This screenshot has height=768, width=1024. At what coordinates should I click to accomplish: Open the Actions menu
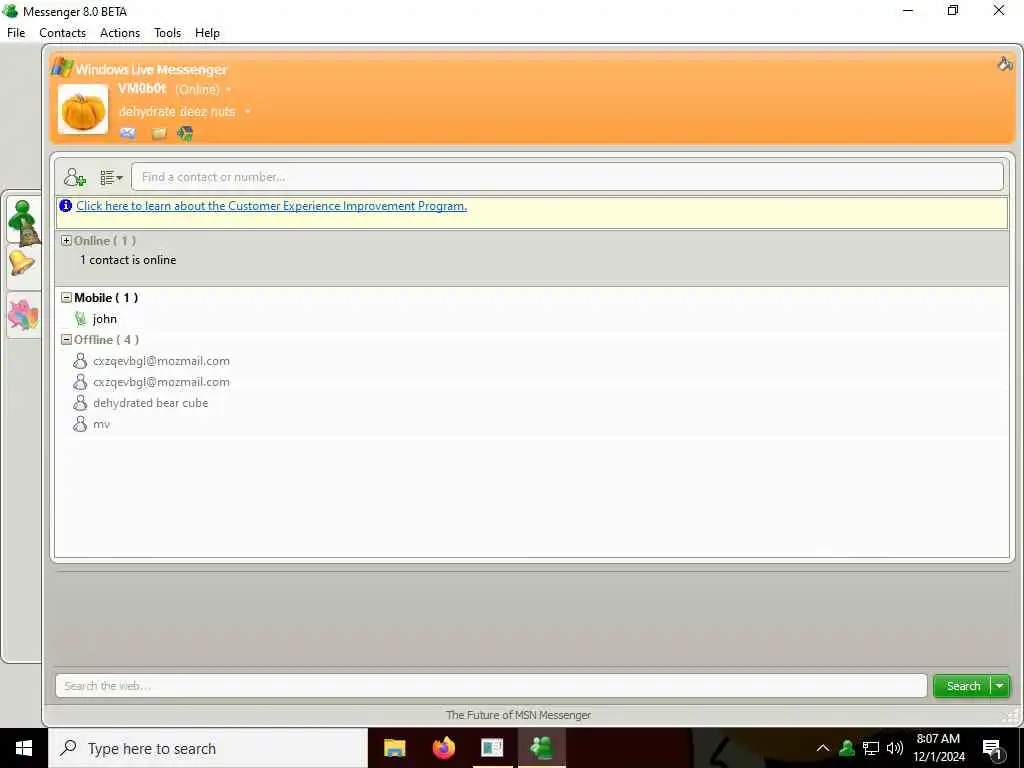pyautogui.click(x=120, y=33)
